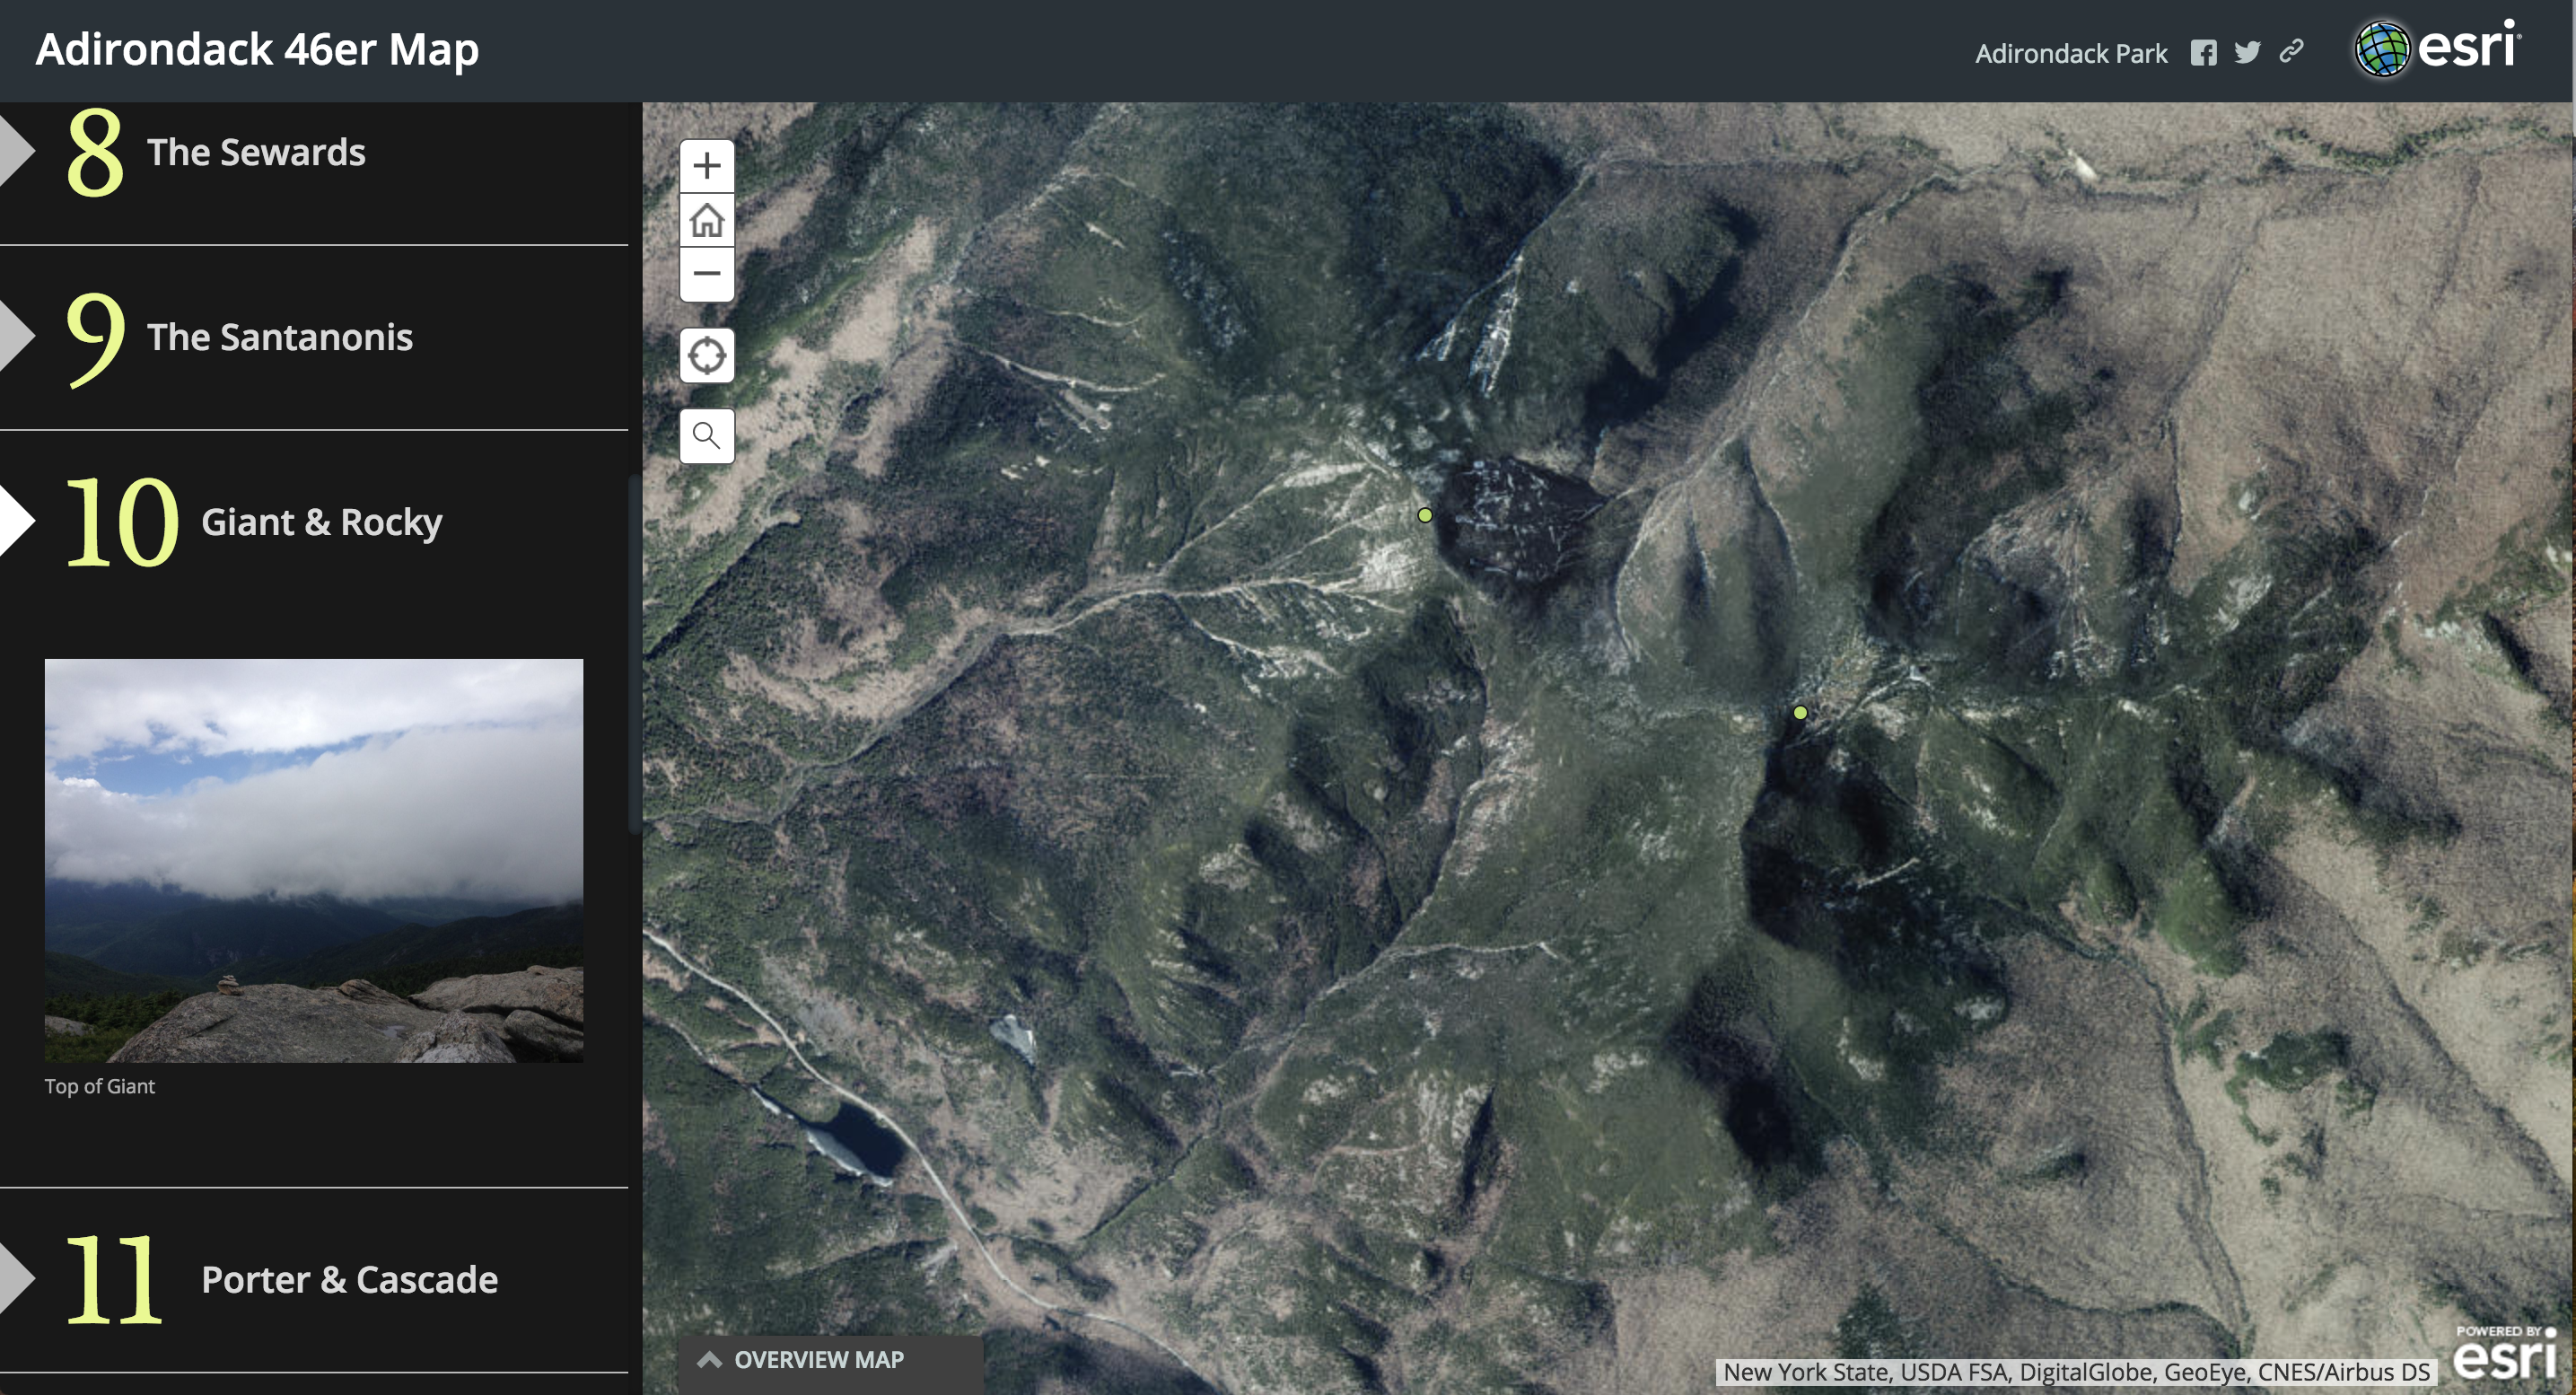
Task: Zoom in on the map
Action: pyautogui.click(x=707, y=166)
